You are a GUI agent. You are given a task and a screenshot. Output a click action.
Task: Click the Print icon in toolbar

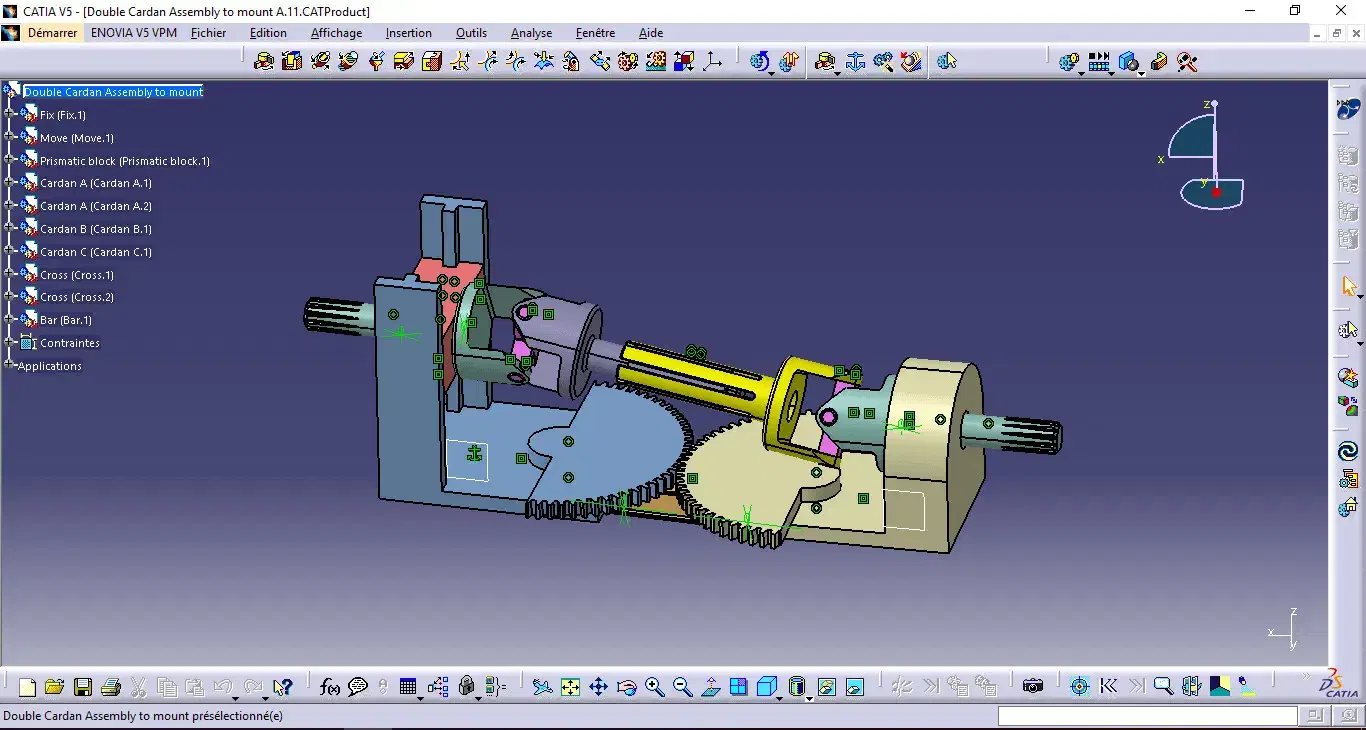111,687
